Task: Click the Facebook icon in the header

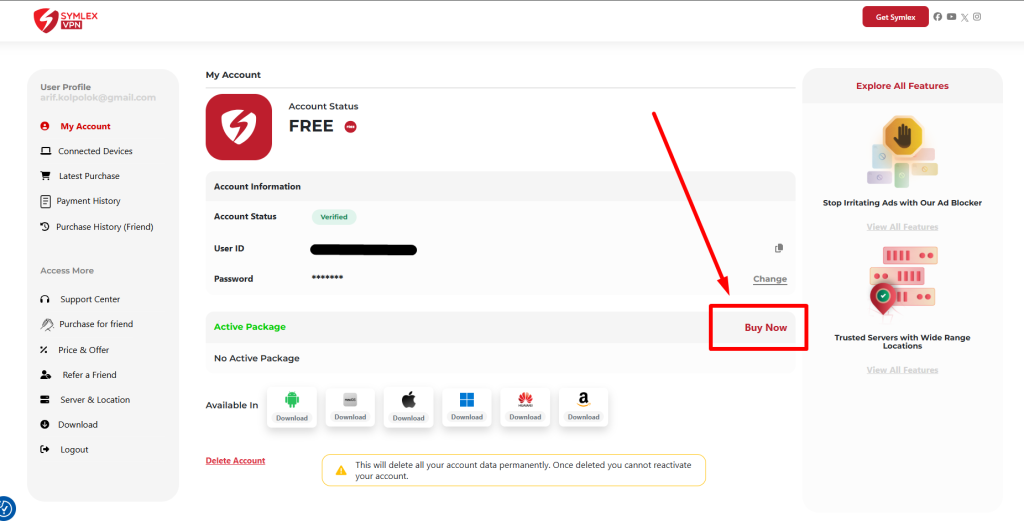Action: 938,17
